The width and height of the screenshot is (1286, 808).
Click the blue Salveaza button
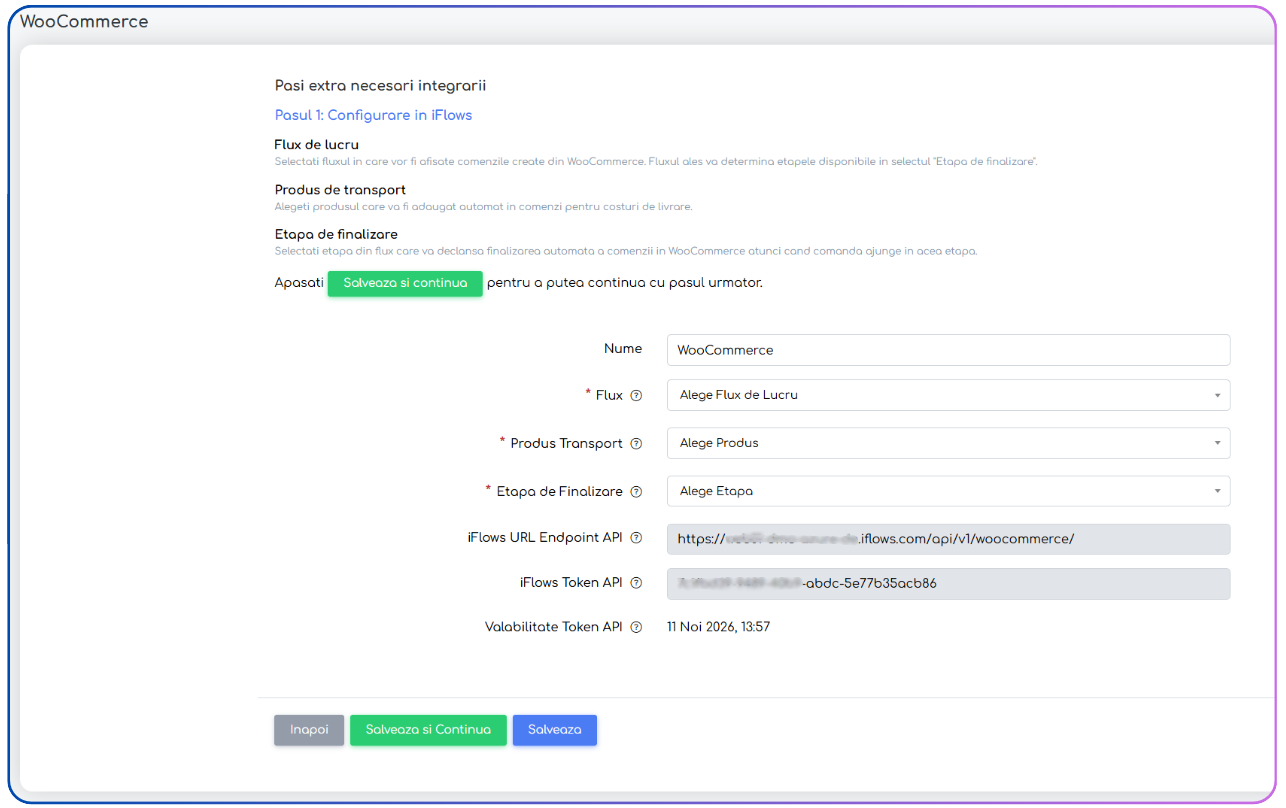[x=554, y=730]
